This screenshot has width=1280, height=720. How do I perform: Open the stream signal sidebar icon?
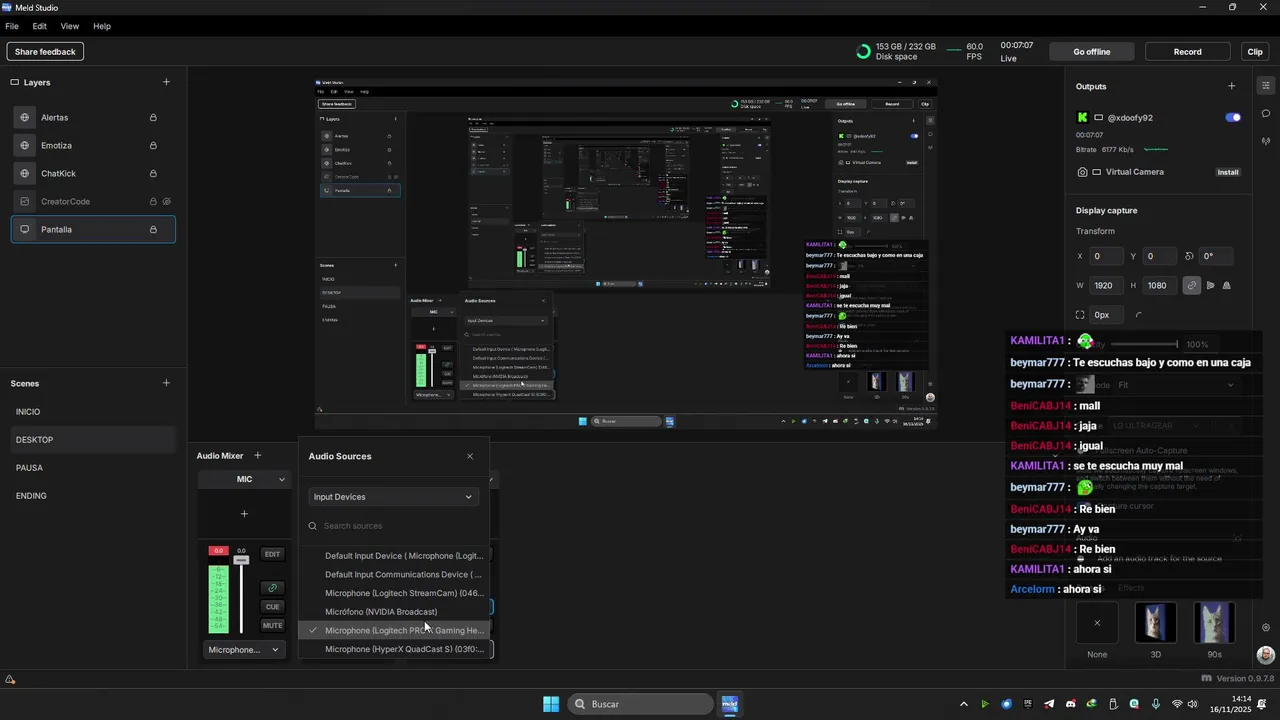pyautogui.click(x=1266, y=141)
